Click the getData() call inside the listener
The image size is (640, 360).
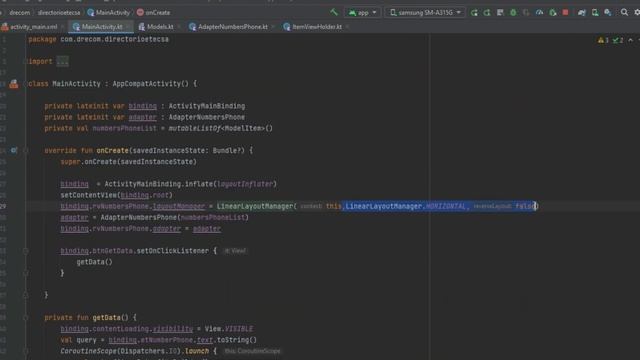pyautogui.click(x=94, y=262)
